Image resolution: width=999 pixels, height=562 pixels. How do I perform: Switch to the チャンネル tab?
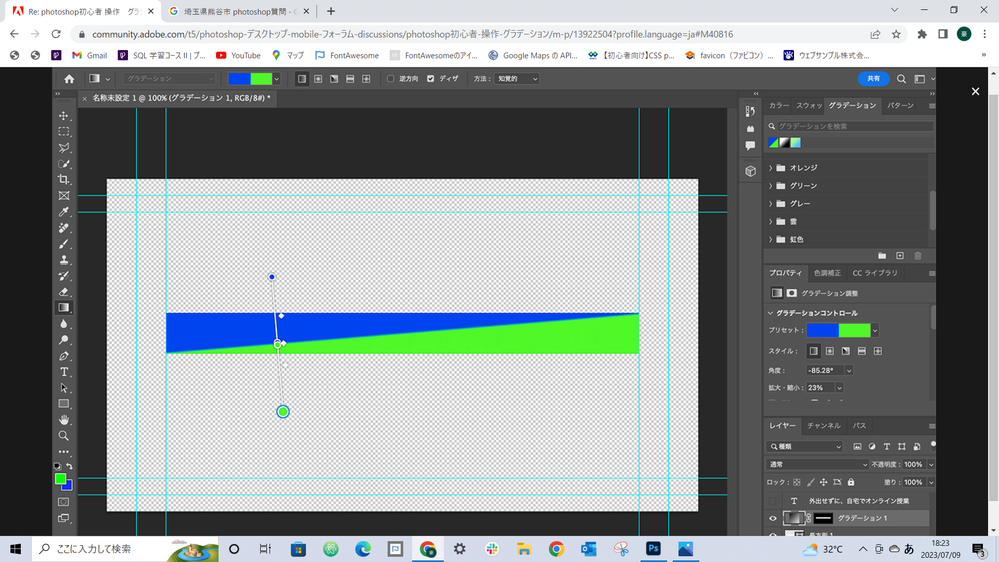pyautogui.click(x=824, y=426)
